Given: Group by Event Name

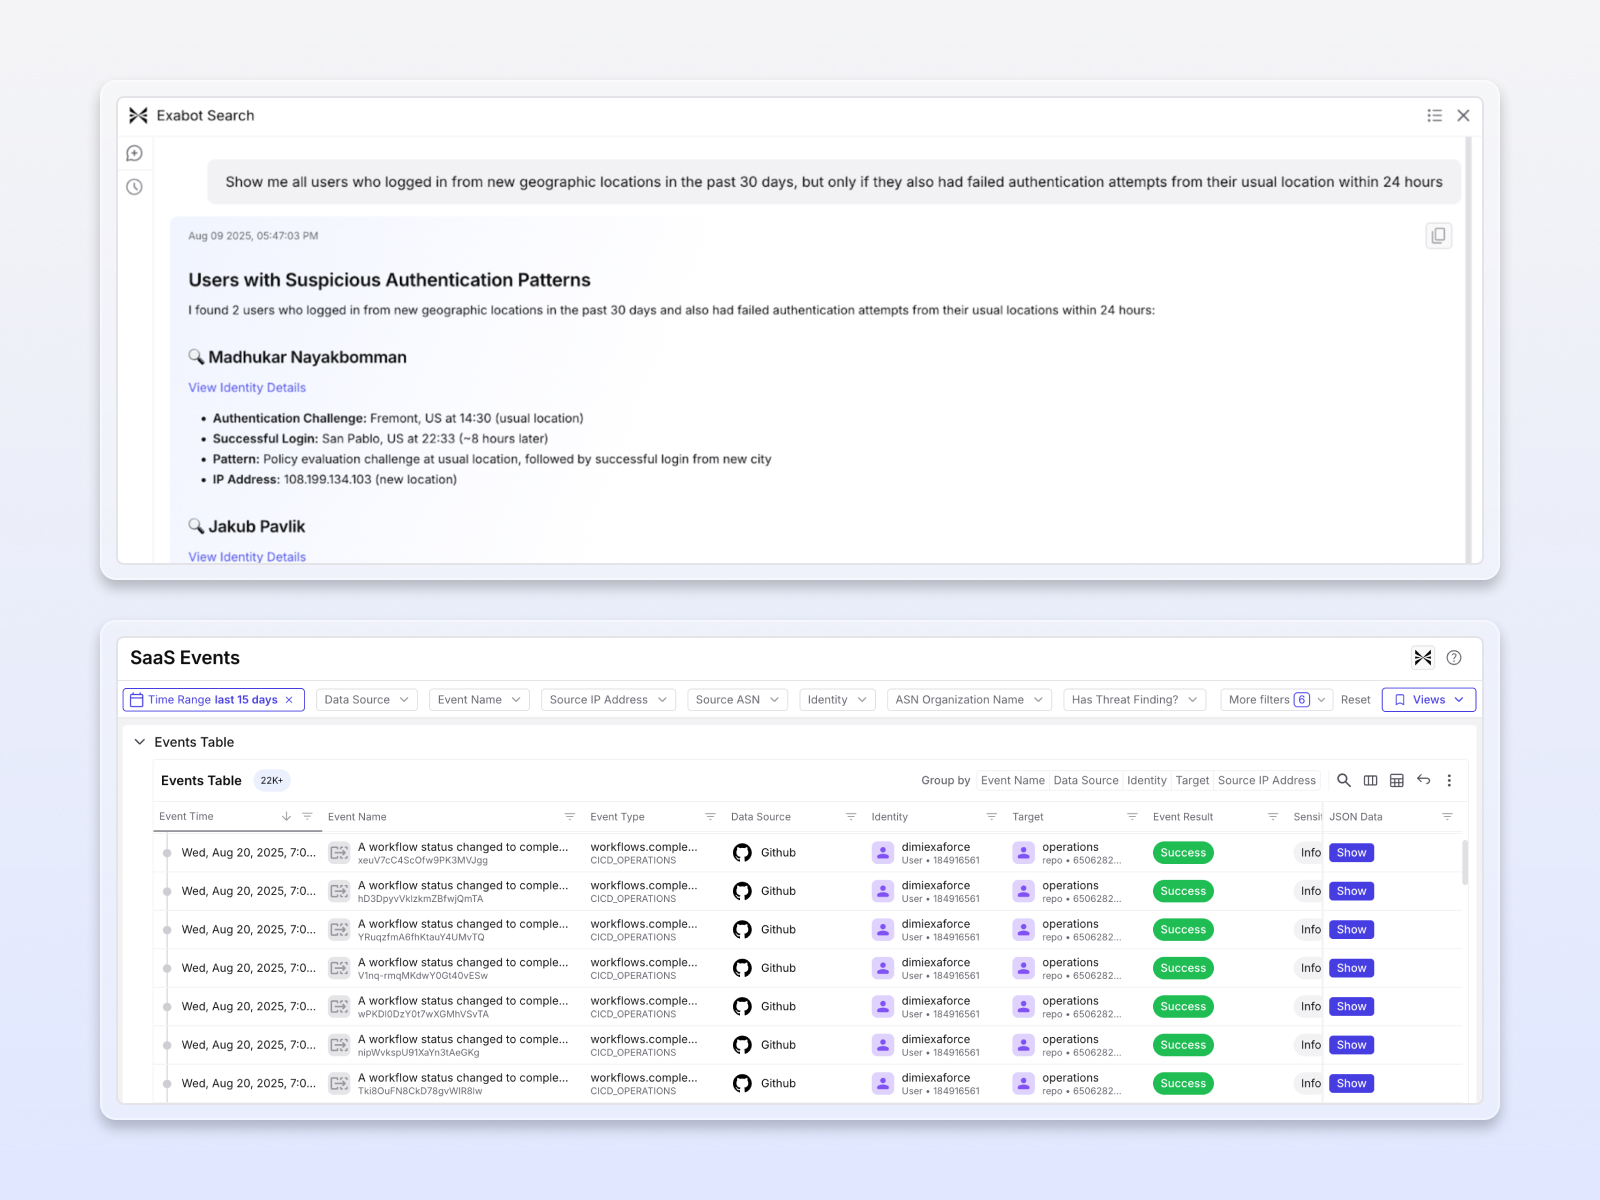Looking at the screenshot, I should (1013, 780).
